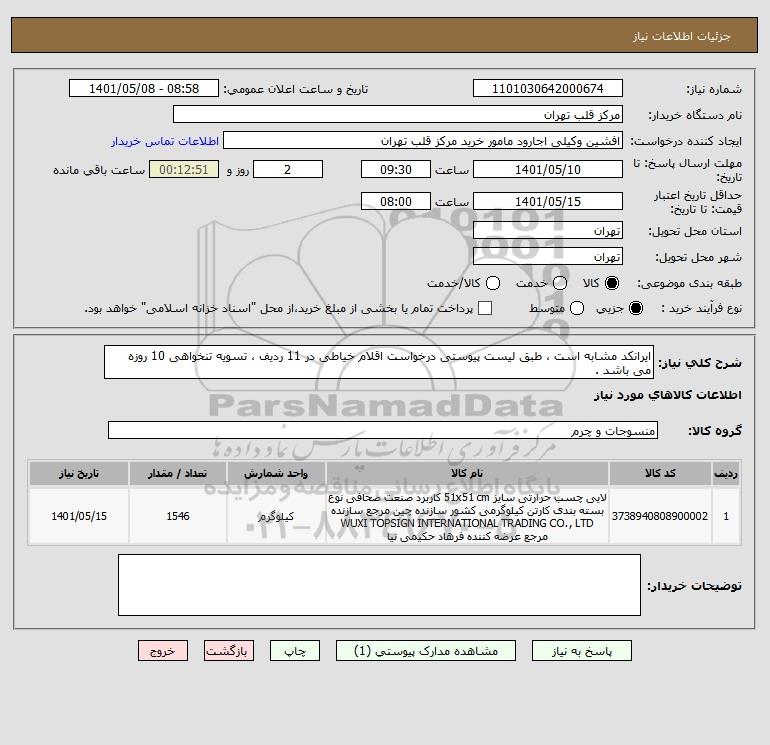Click the announcement date field 1401/05/08 - 08:58
The height and width of the screenshot is (745, 770).
pos(144,88)
